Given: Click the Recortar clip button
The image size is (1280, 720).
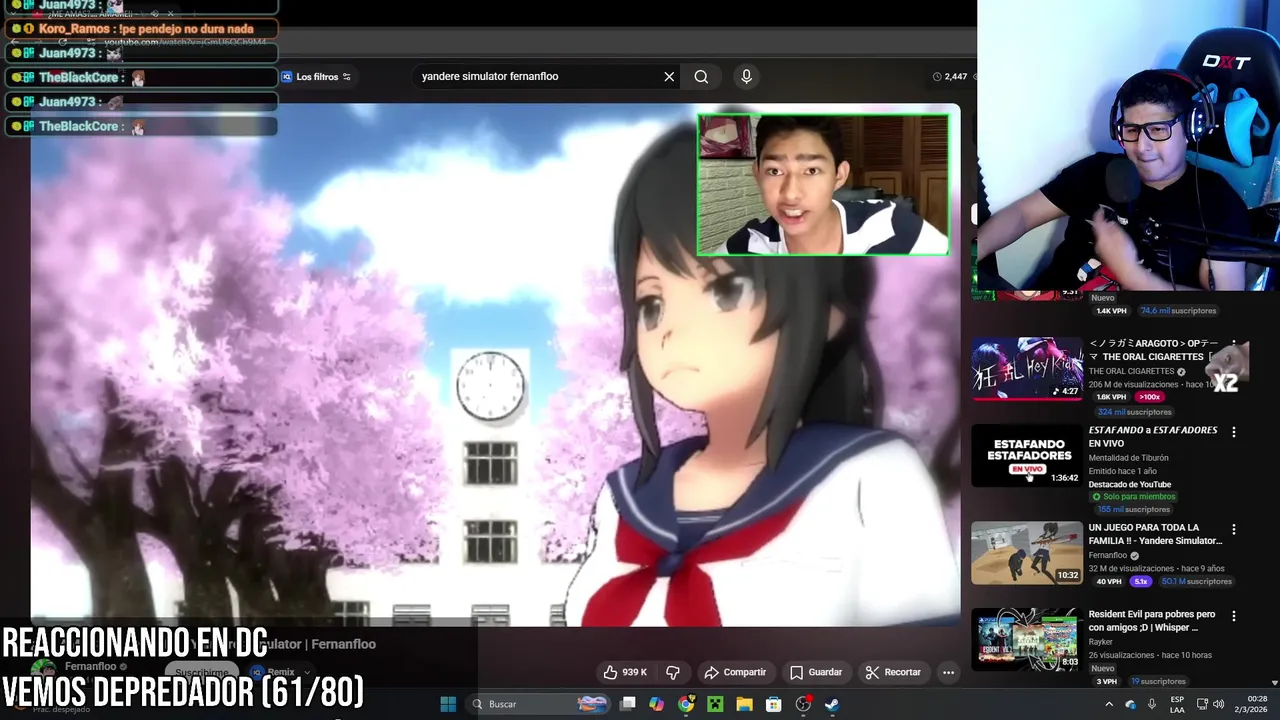Looking at the screenshot, I should (893, 672).
